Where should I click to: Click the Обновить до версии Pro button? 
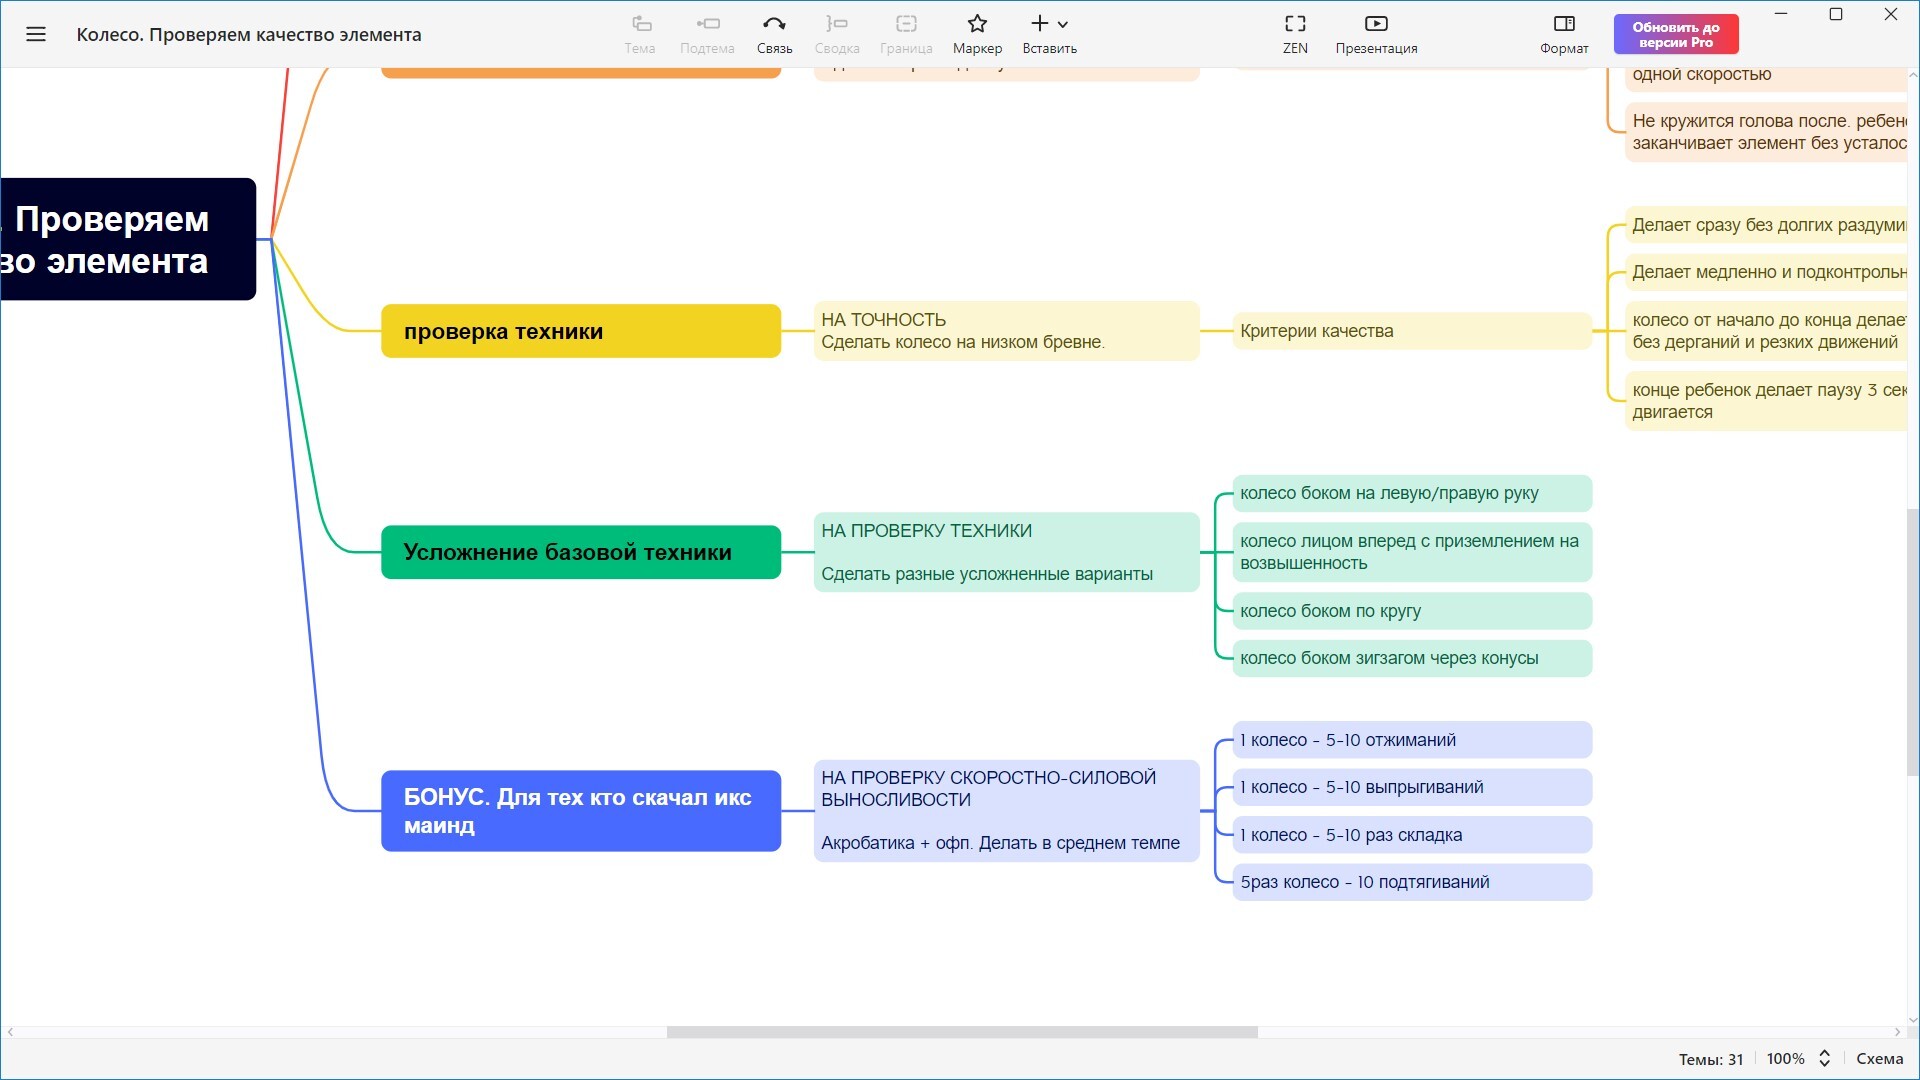pos(1676,34)
